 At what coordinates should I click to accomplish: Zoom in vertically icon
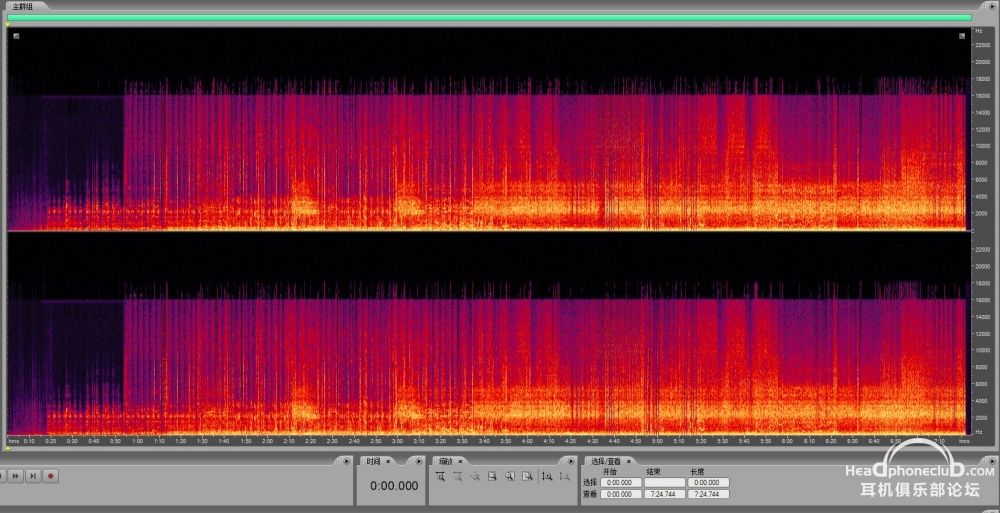(547, 476)
